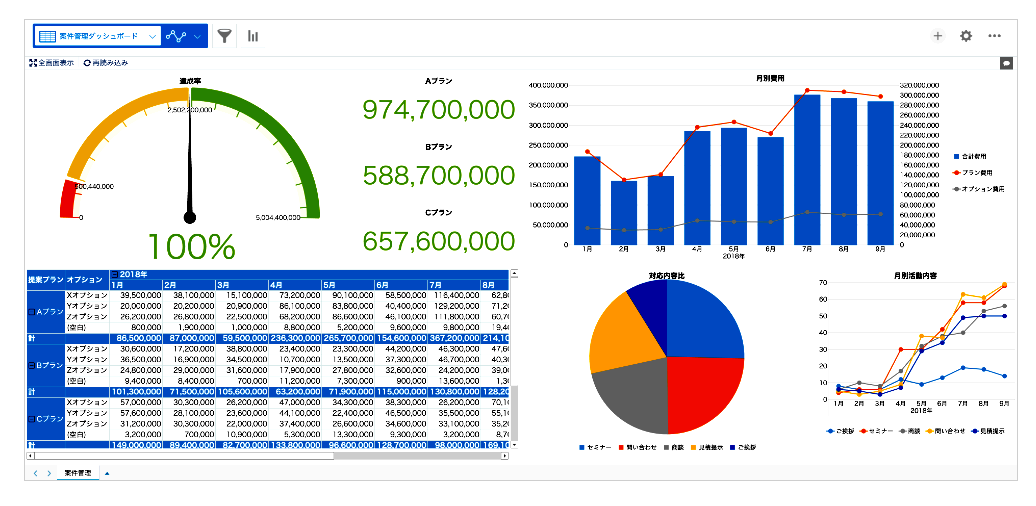This screenshot has width=1036, height=506.
Task: Toggle オプション費用 series in monthly cost legend
Action: pyautogui.click(x=980, y=188)
